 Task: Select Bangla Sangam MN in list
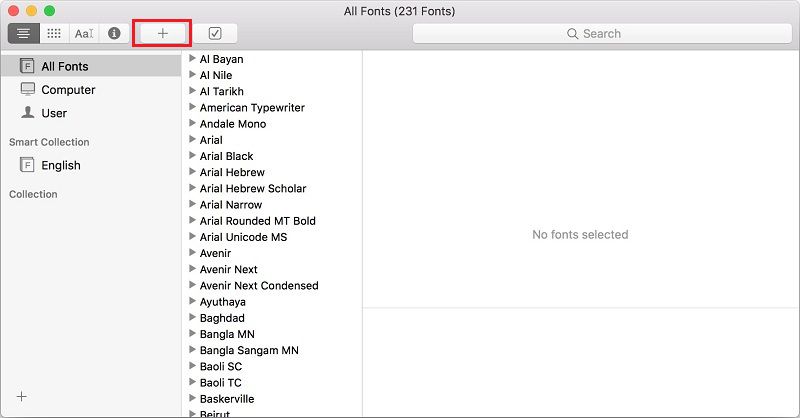tap(249, 350)
